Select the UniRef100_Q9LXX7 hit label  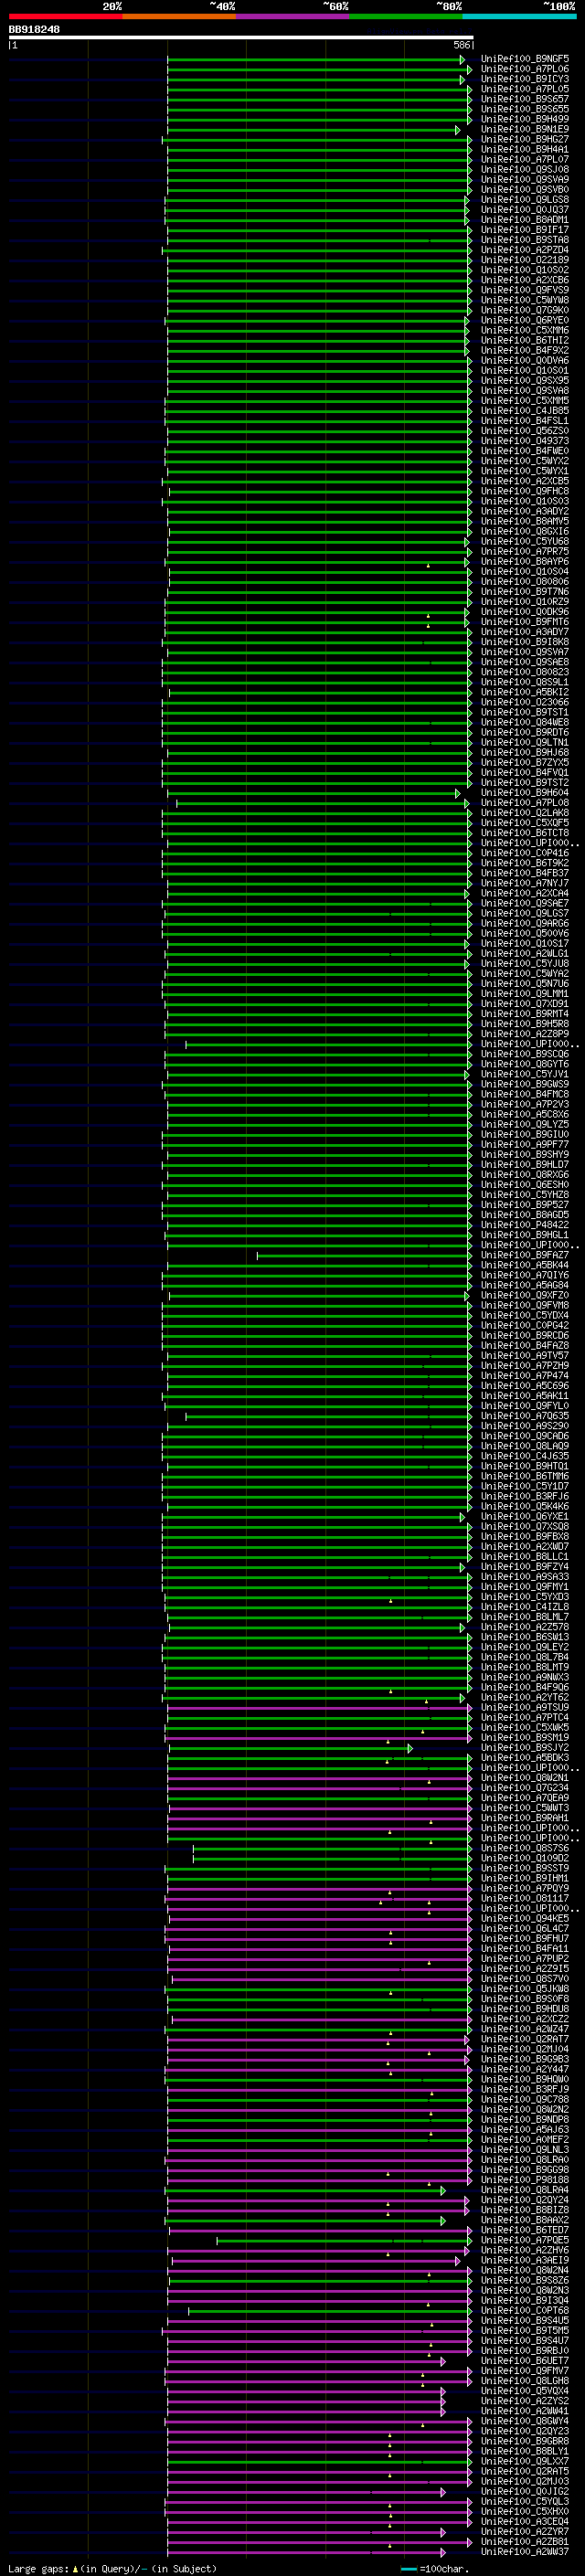525,2463
